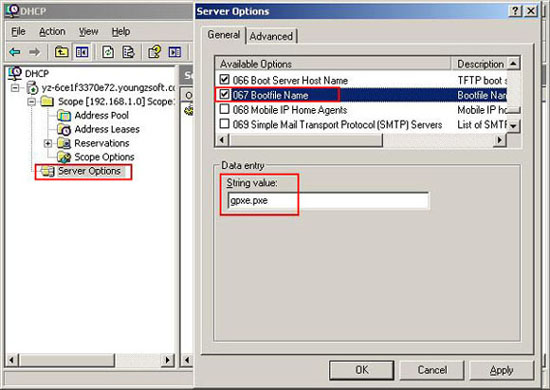Click the Export list toolbar icon
The image size is (550, 390).
[128, 52]
